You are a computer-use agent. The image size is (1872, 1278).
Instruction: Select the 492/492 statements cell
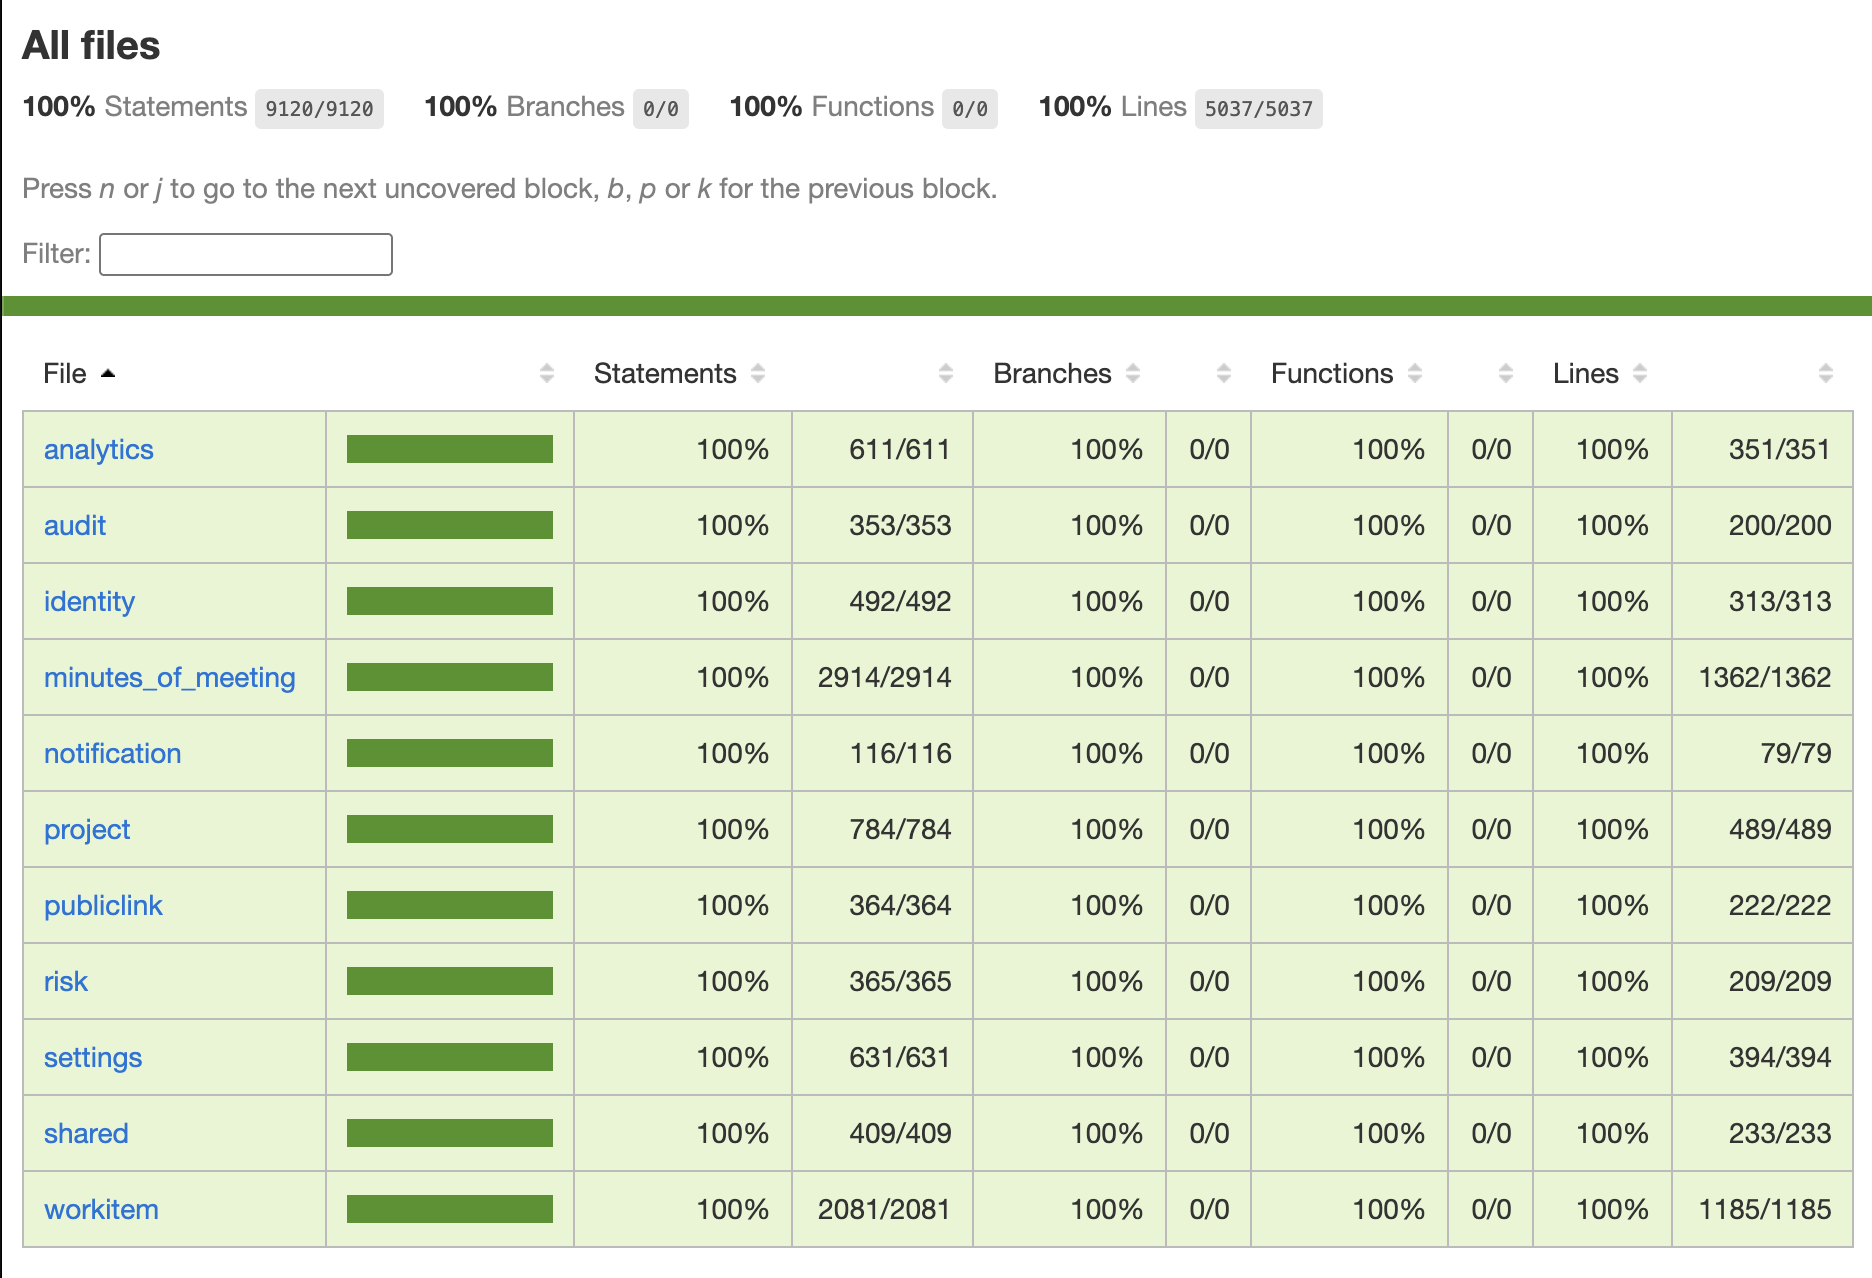point(883,602)
